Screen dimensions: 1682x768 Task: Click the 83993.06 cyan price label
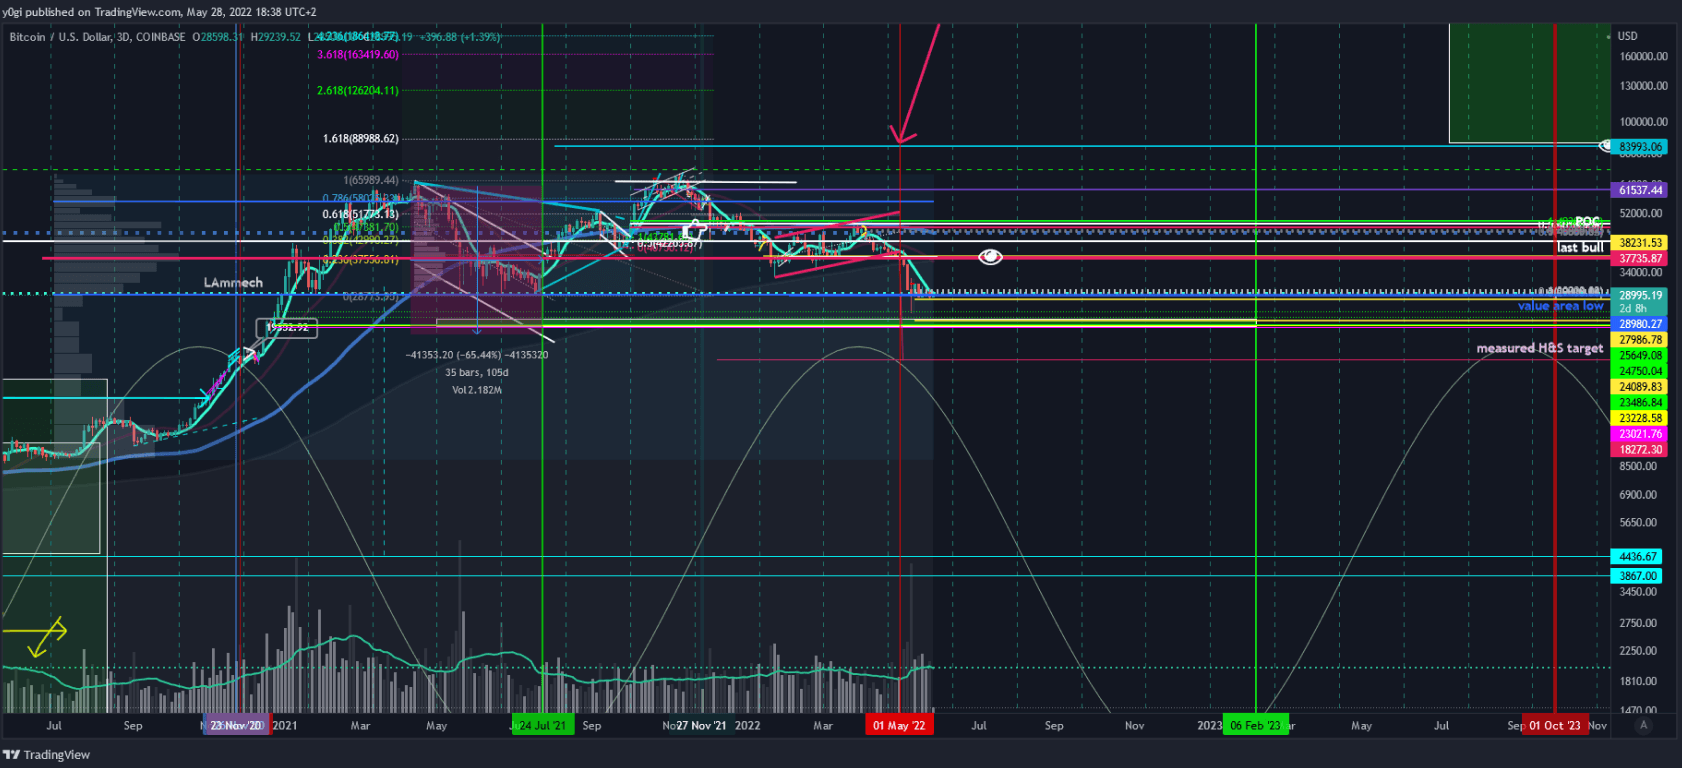click(x=1640, y=147)
